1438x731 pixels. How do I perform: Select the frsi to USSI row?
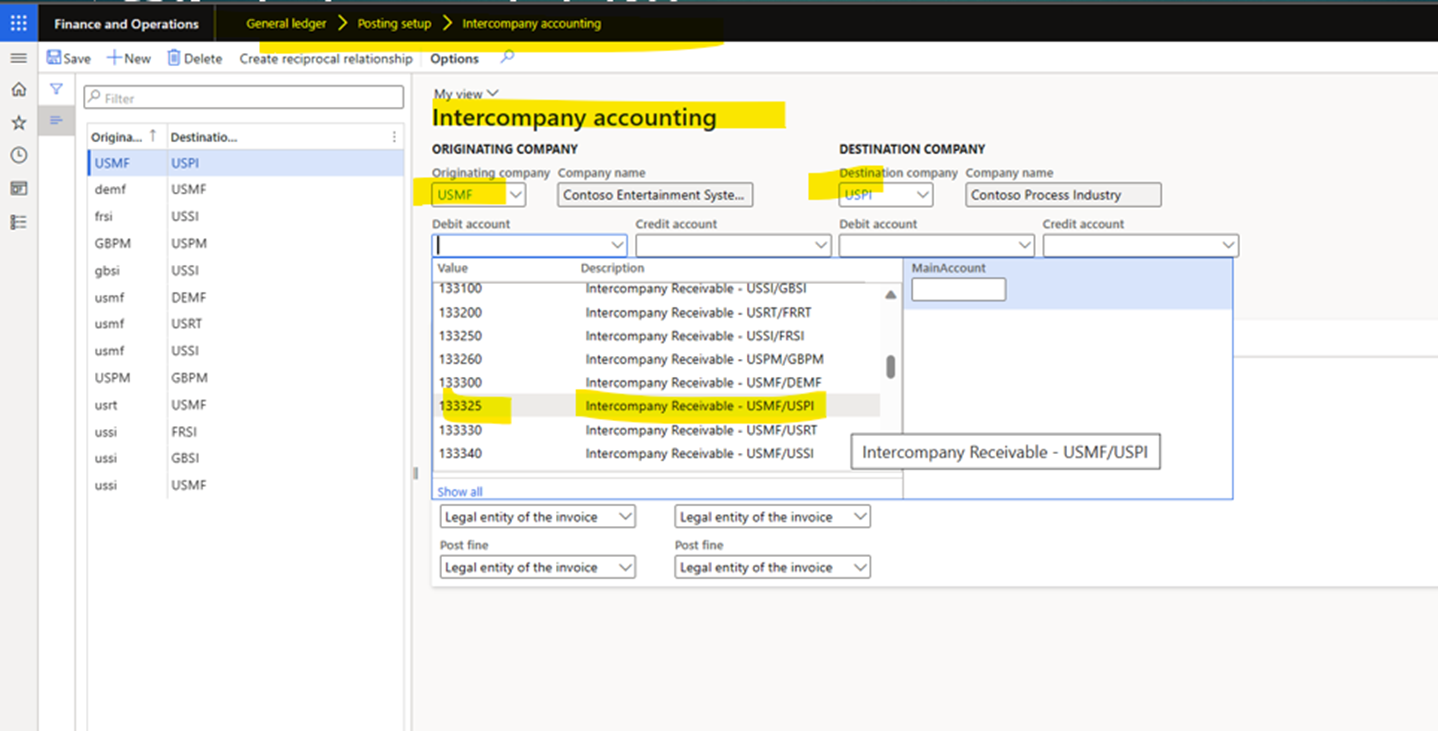point(246,216)
